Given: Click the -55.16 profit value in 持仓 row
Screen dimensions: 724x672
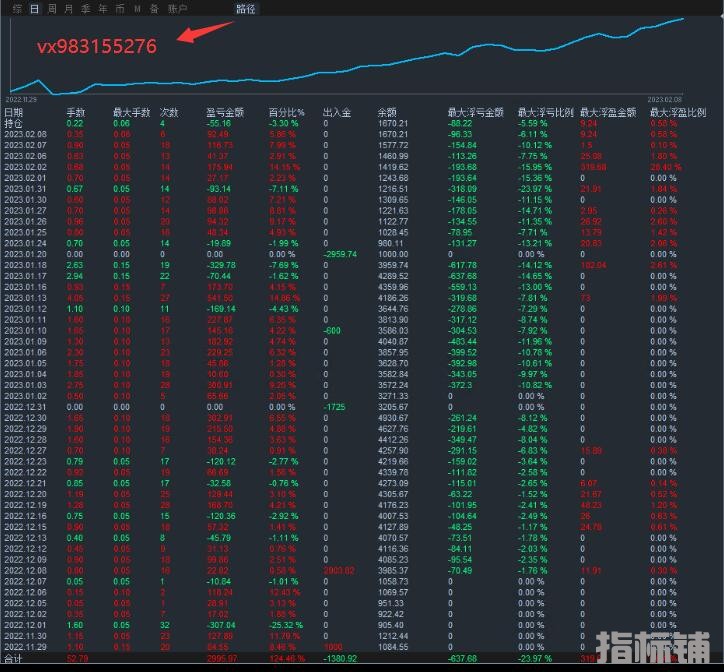Looking at the screenshot, I should point(219,123).
